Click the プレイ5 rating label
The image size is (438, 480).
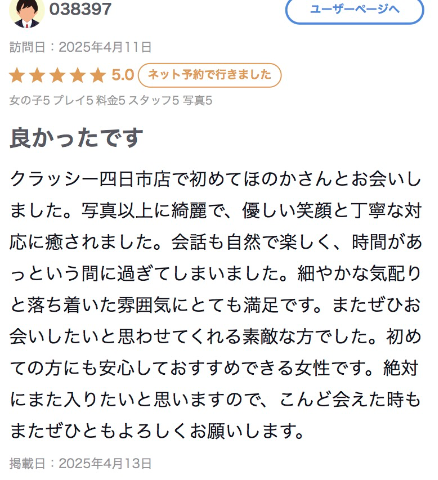tap(73, 100)
